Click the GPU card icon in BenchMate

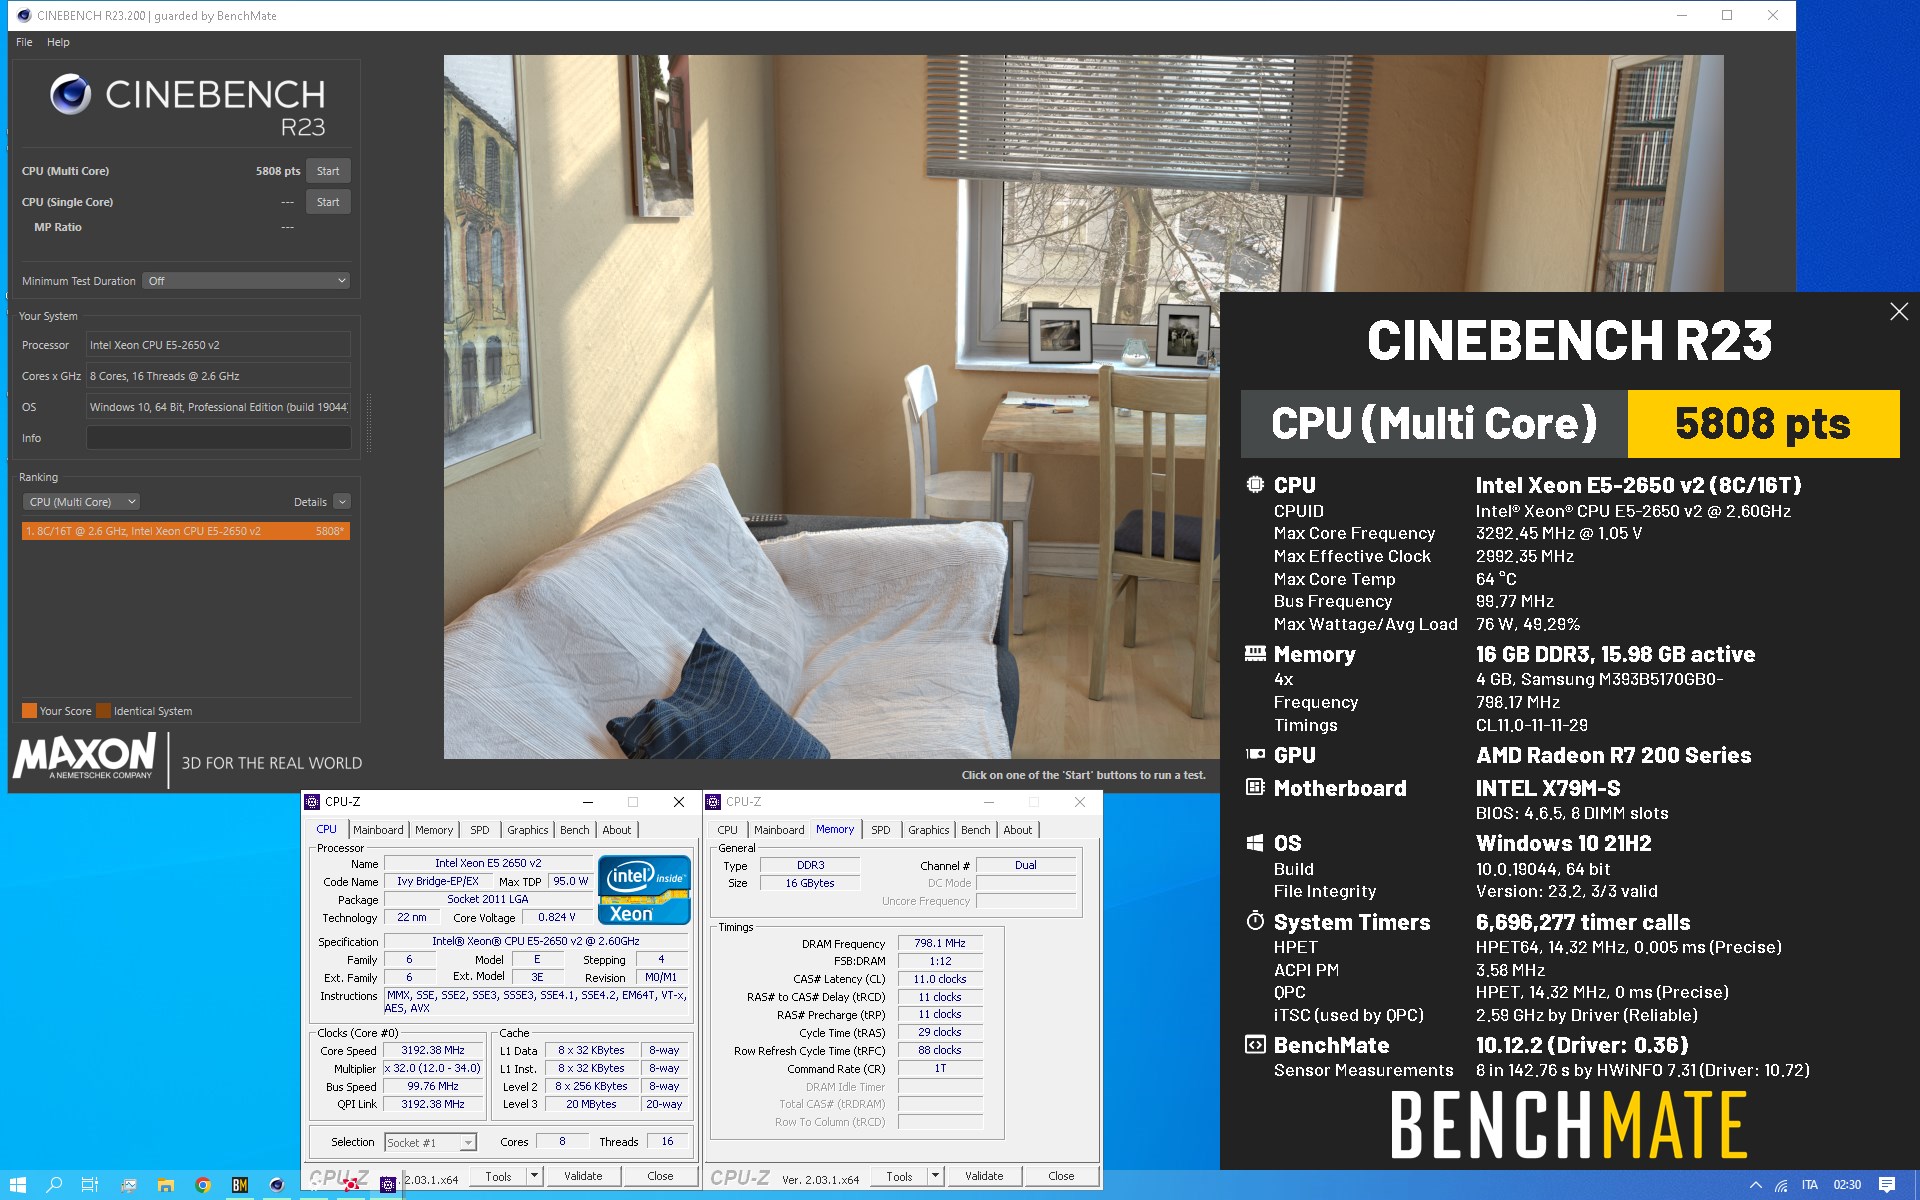pos(1255,755)
